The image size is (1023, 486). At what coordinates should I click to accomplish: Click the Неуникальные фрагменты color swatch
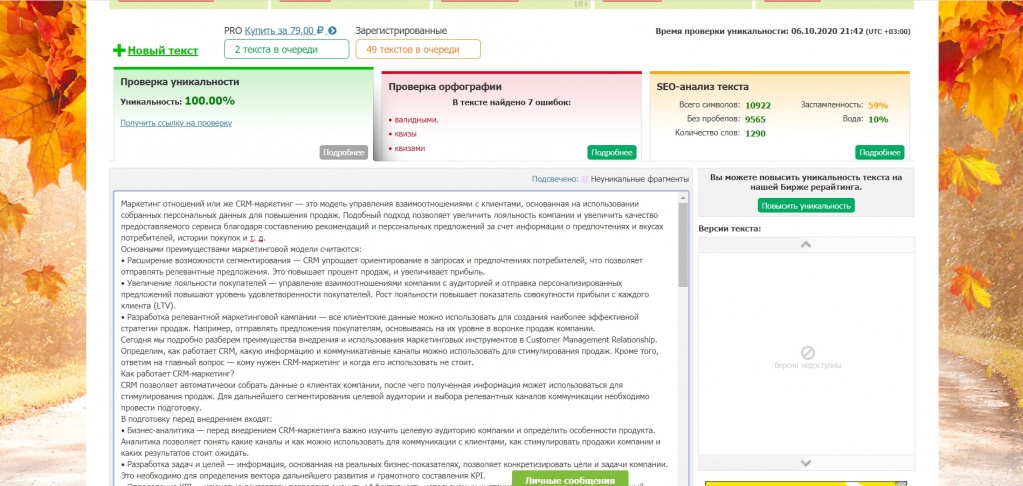tap(585, 179)
